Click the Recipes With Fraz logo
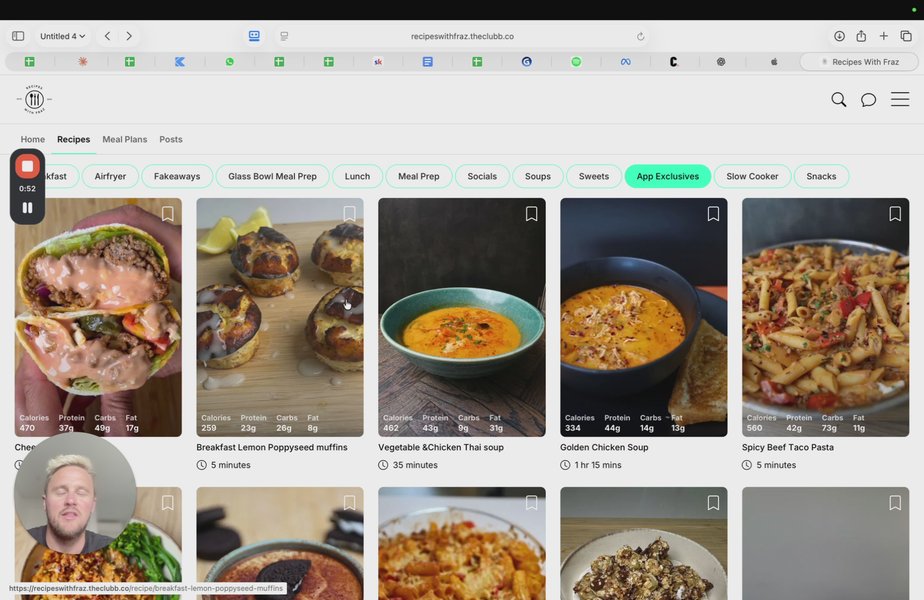The height and width of the screenshot is (600, 924). click(x=34, y=99)
